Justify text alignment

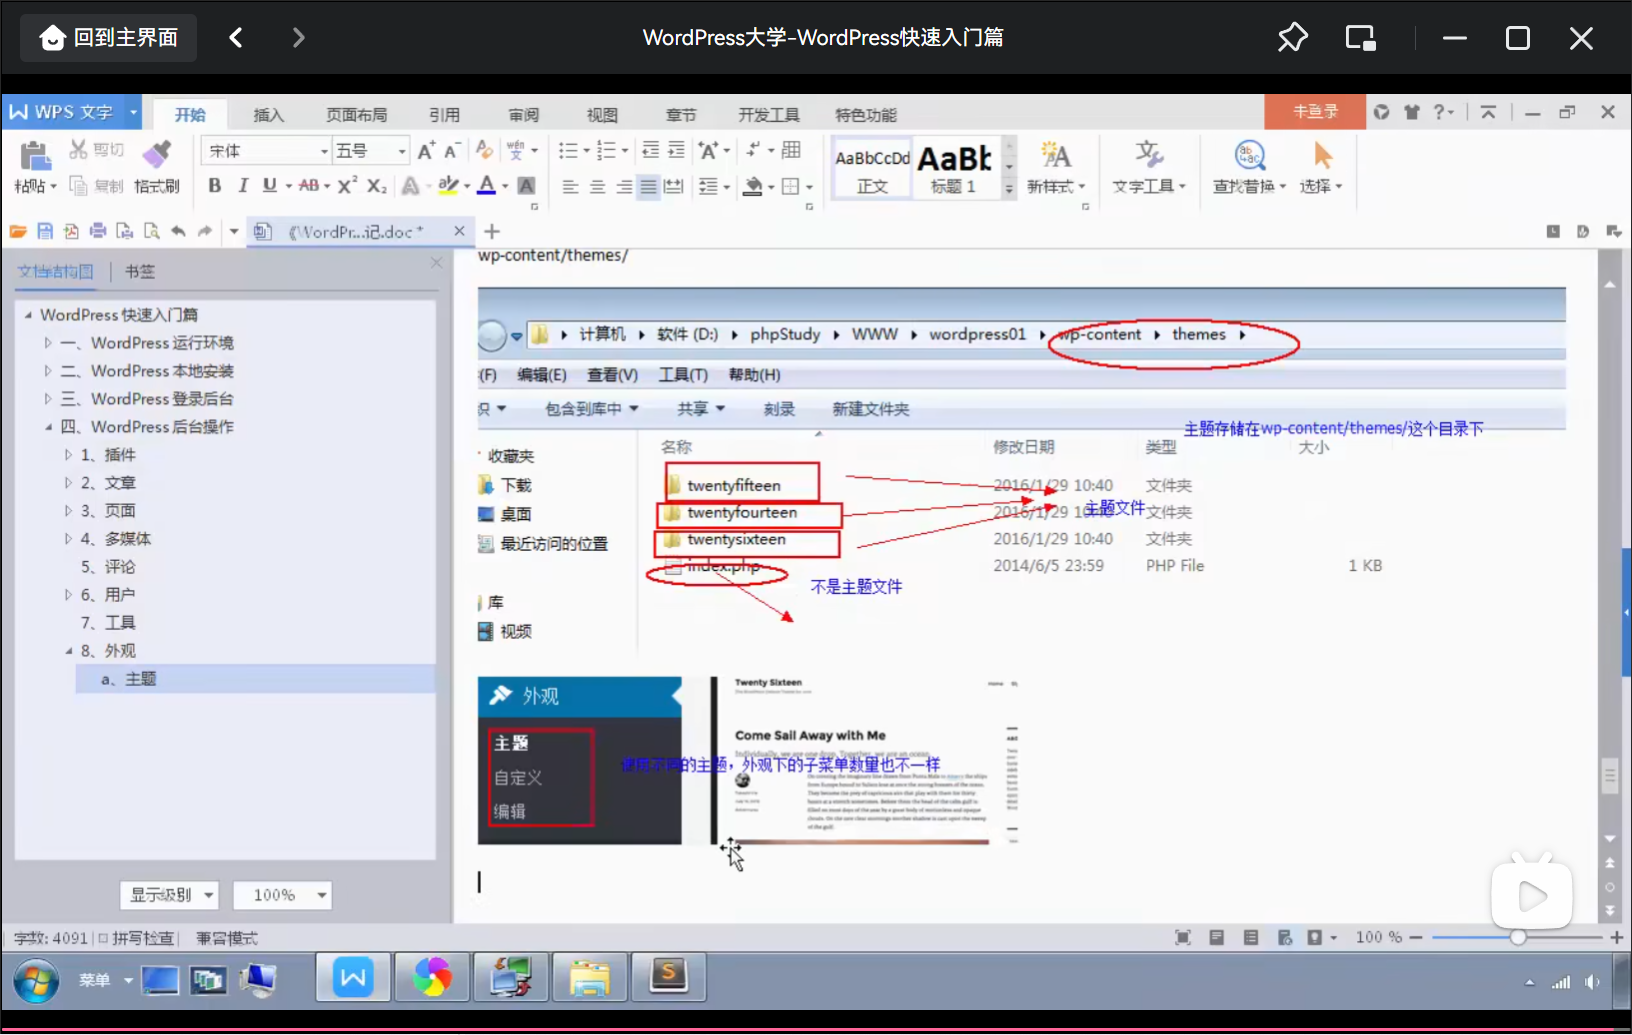click(649, 187)
